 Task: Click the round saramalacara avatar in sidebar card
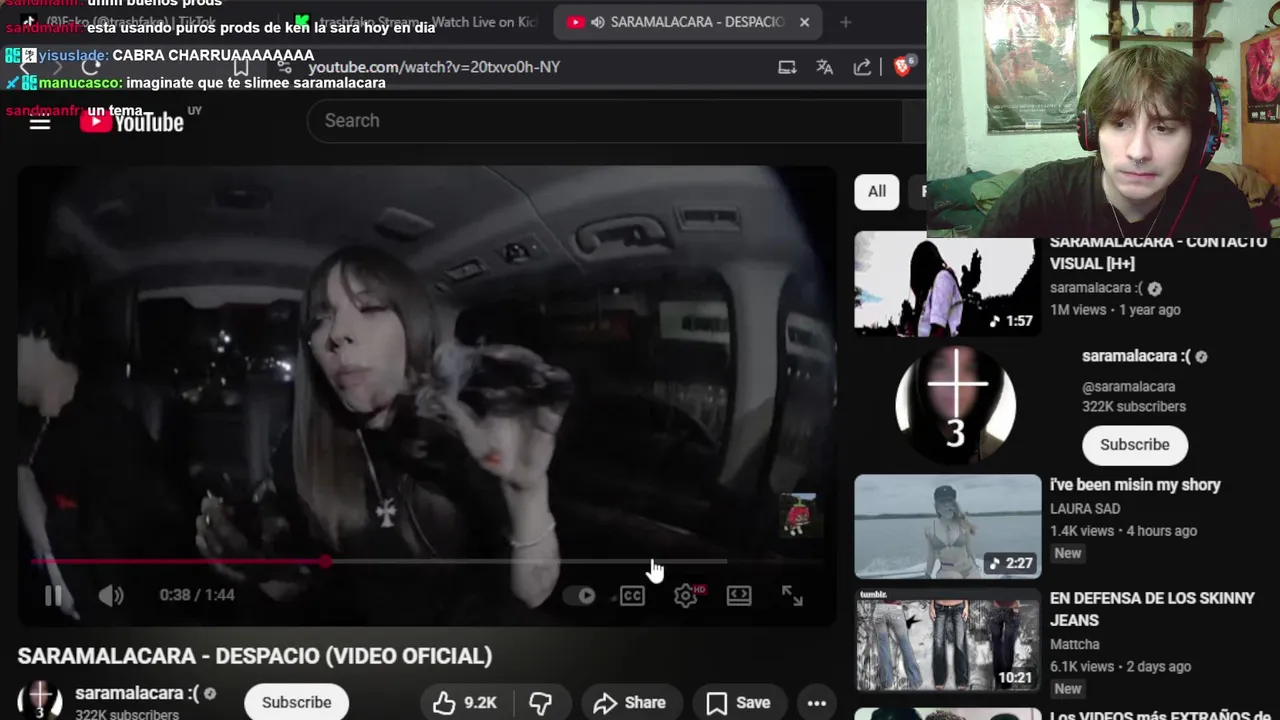click(x=956, y=405)
